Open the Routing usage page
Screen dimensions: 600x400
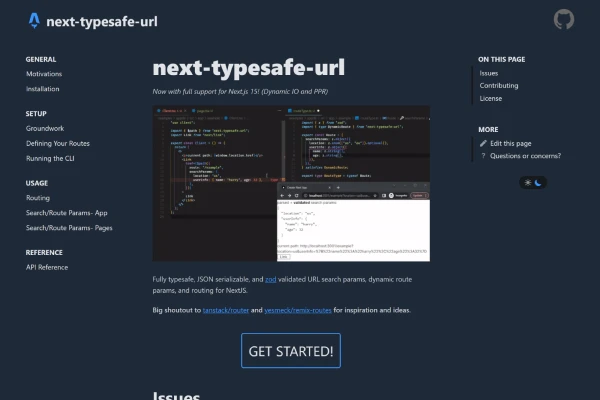[38, 198]
